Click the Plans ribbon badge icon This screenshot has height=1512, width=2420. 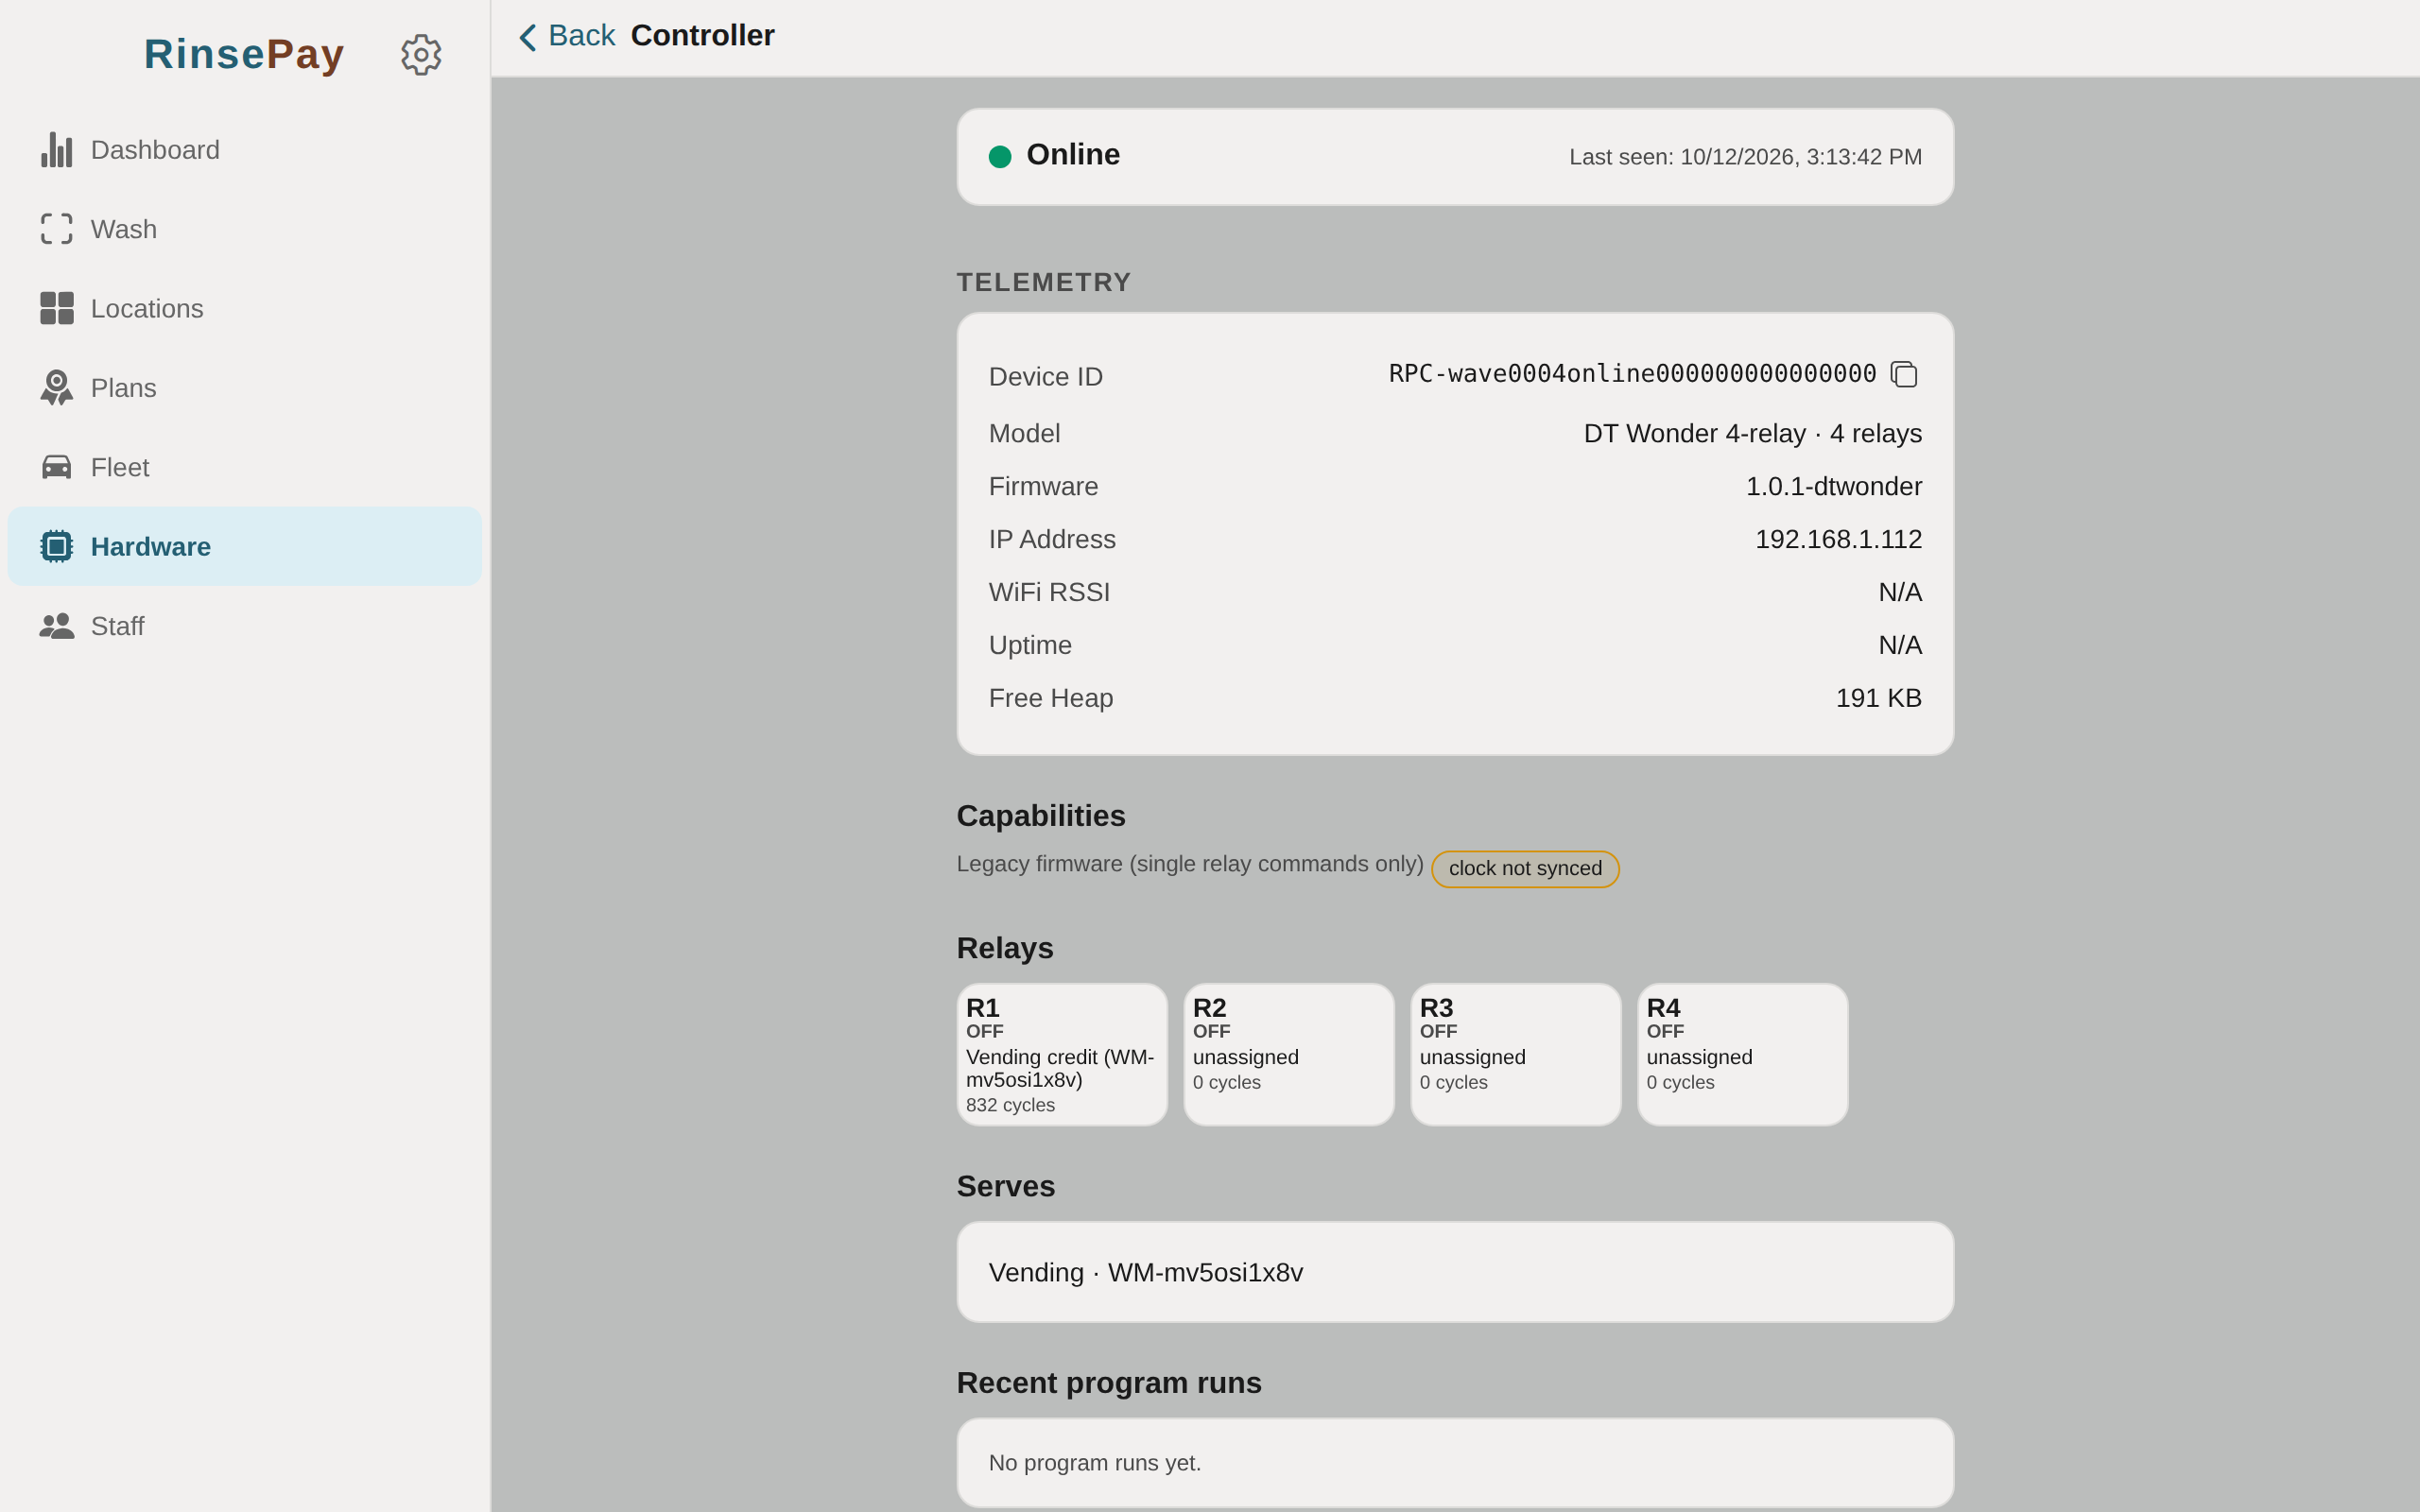pyautogui.click(x=57, y=388)
